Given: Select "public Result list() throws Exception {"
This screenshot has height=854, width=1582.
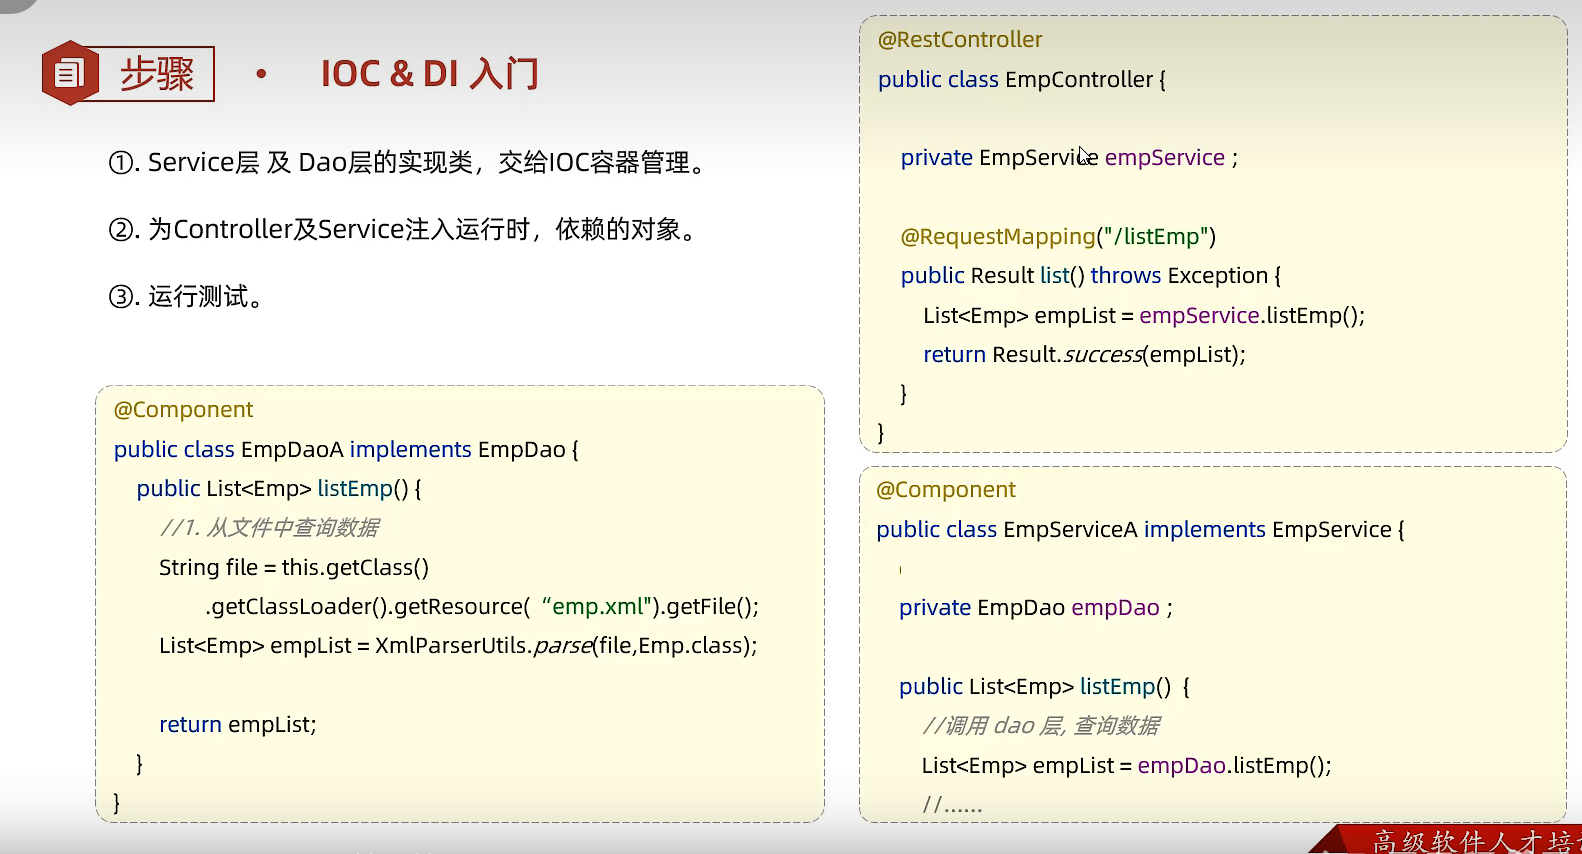Looking at the screenshot, I should (x=1091, y=276).
